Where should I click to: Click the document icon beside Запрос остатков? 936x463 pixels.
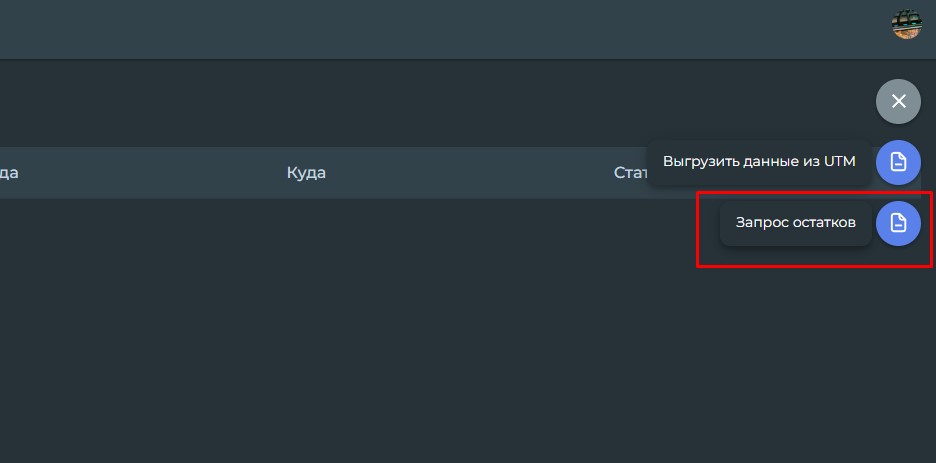point(898,223)
